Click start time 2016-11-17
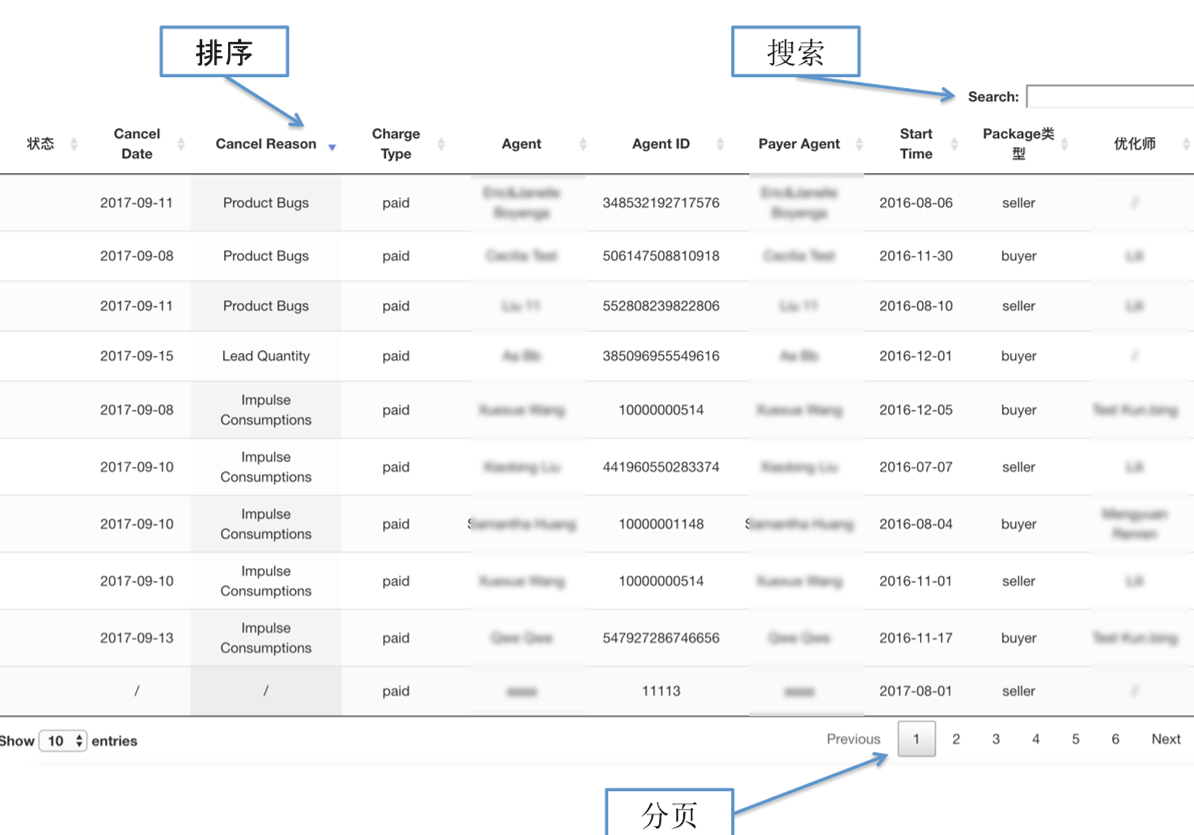This screenshot has height=835, width=1194. [916, 639]
